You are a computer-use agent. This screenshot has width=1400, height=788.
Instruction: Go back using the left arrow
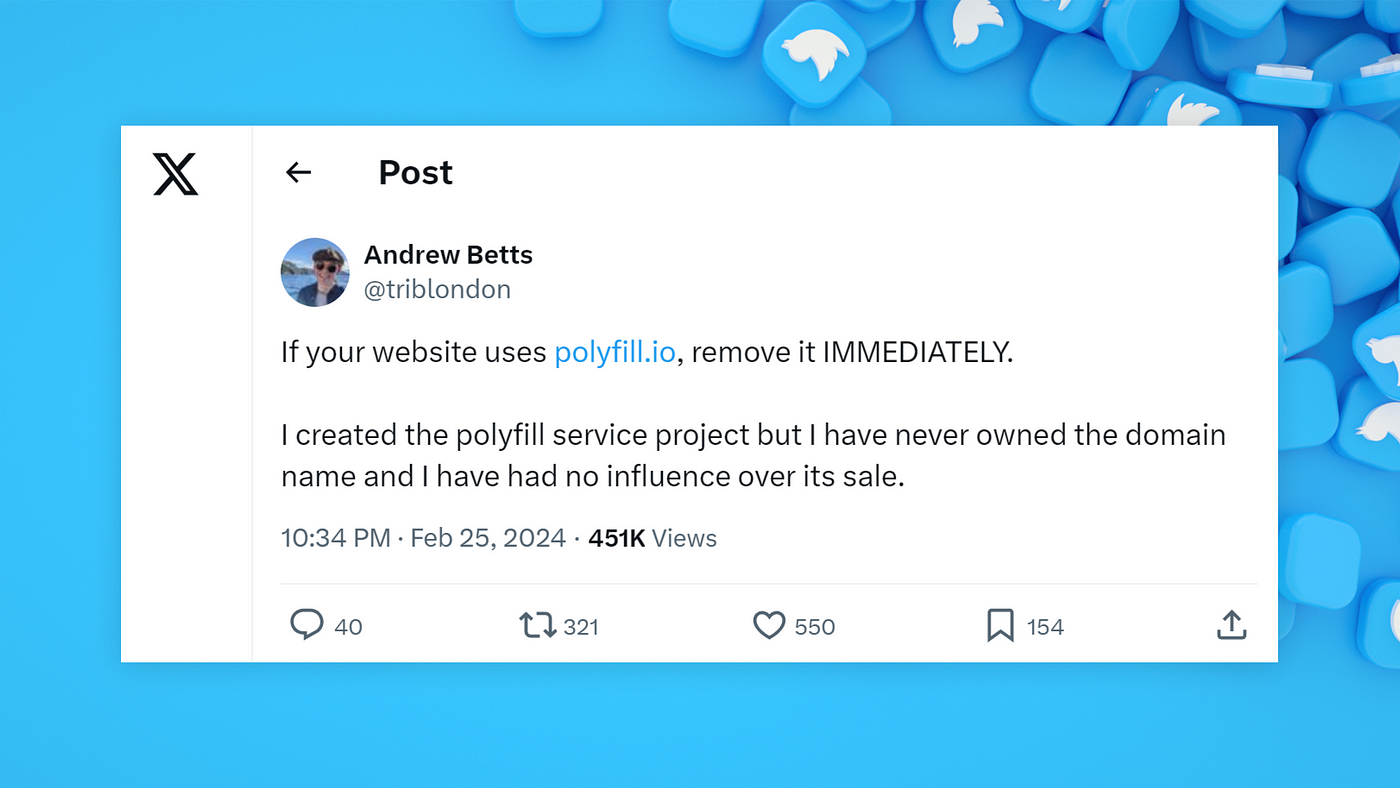click(x=298, y=172)
